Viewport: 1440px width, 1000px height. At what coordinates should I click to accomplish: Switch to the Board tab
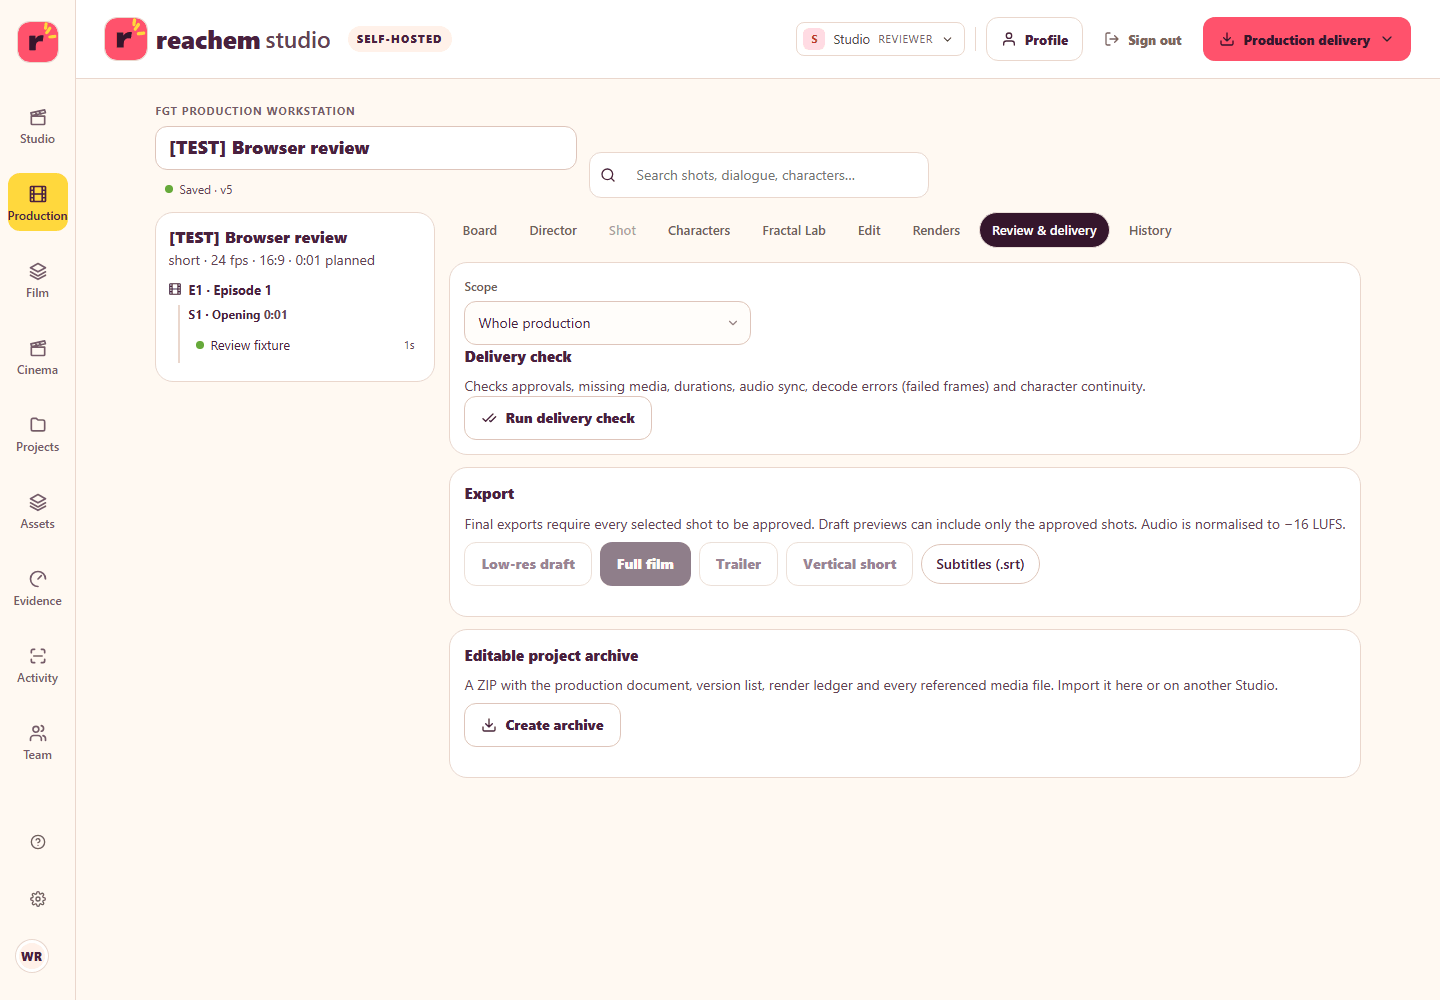(x=480, y=230)
